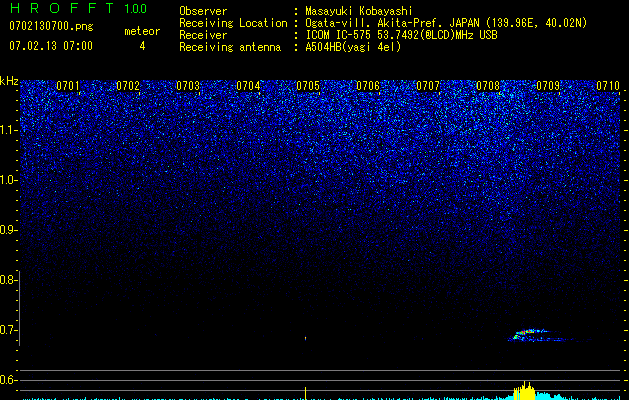Click the 0.7 kHz axis label

8,330
